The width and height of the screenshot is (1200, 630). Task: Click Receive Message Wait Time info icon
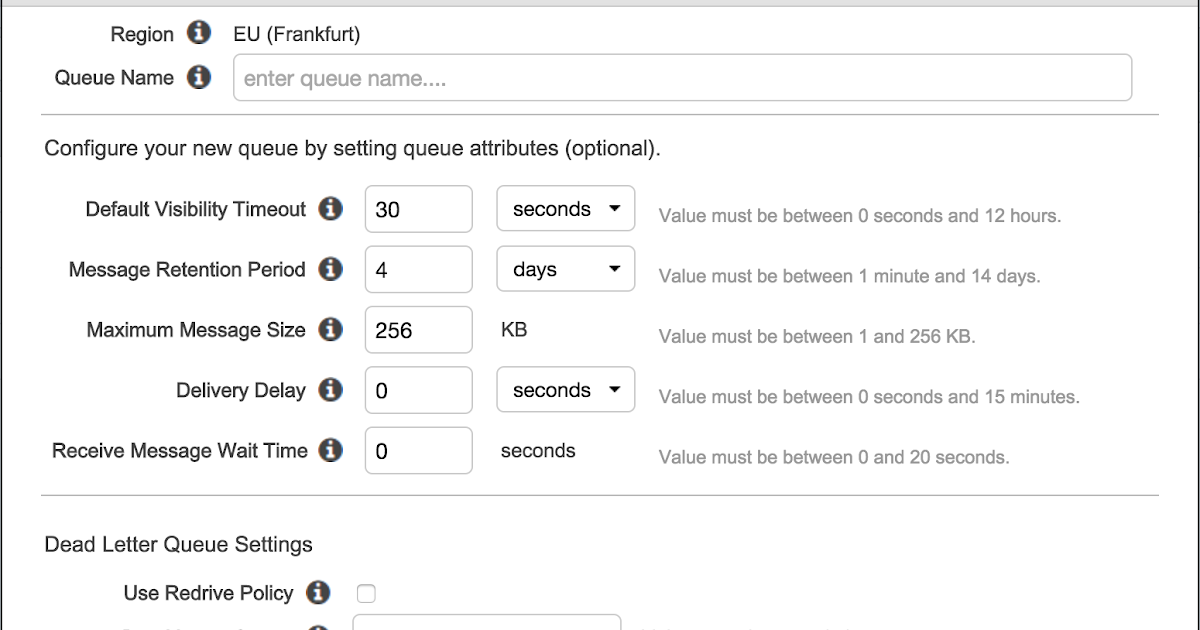330,450
